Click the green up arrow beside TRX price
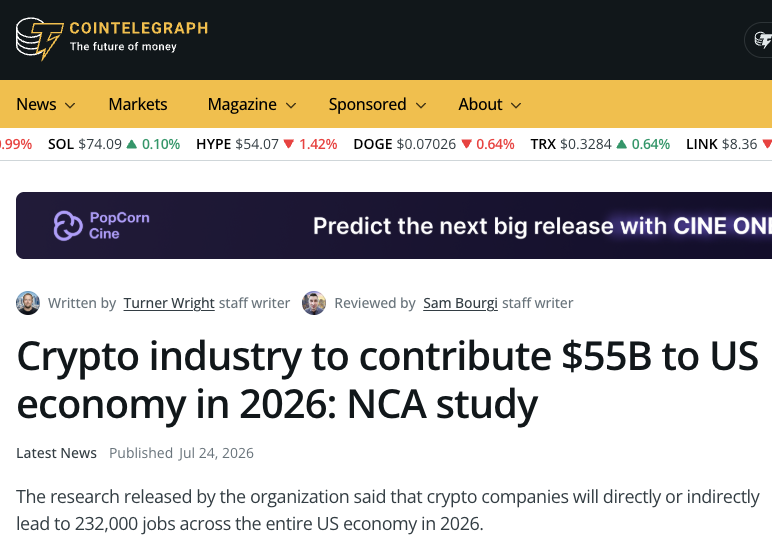This screenshot has height=550, width=772. pyautogui.click(x=622, y=144)
